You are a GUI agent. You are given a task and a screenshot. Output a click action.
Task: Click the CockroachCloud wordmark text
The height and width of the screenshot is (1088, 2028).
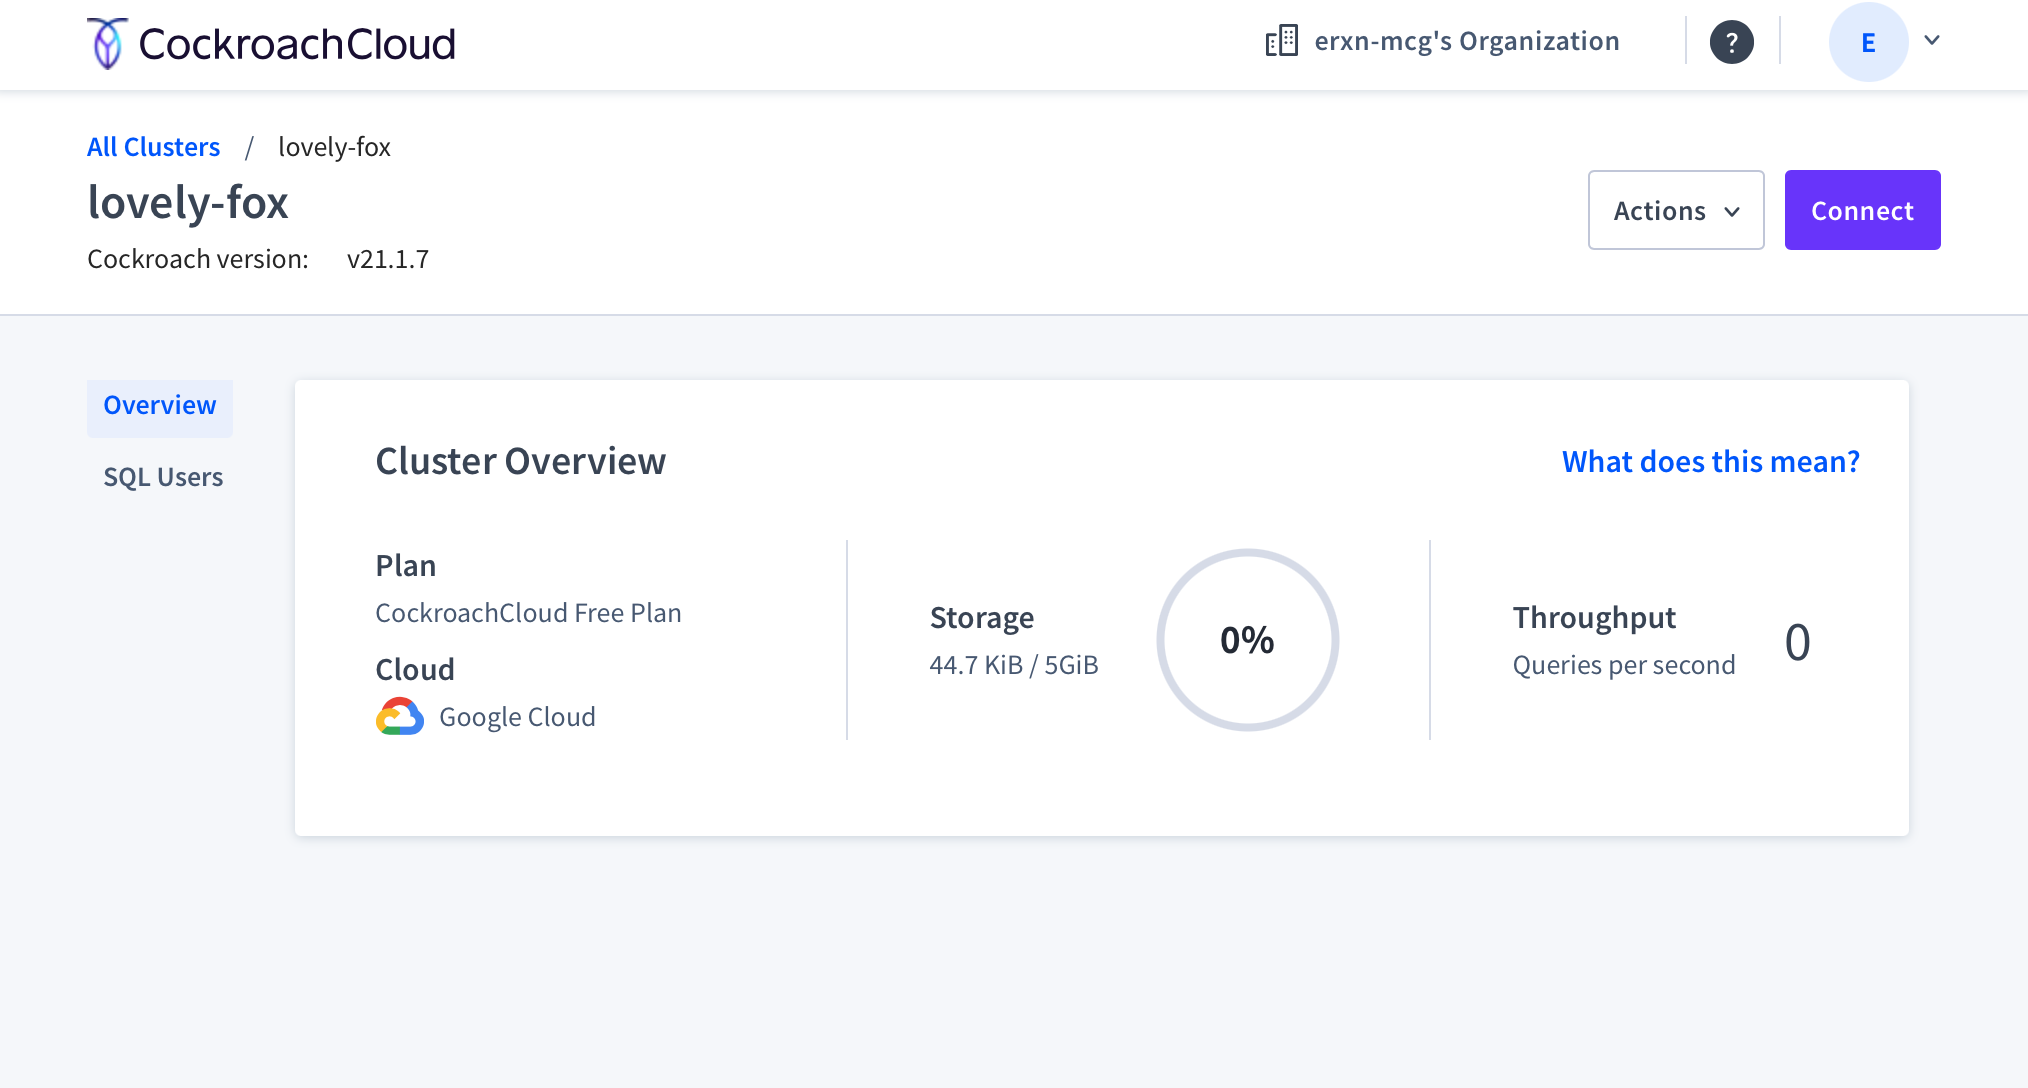click(296, 44)
